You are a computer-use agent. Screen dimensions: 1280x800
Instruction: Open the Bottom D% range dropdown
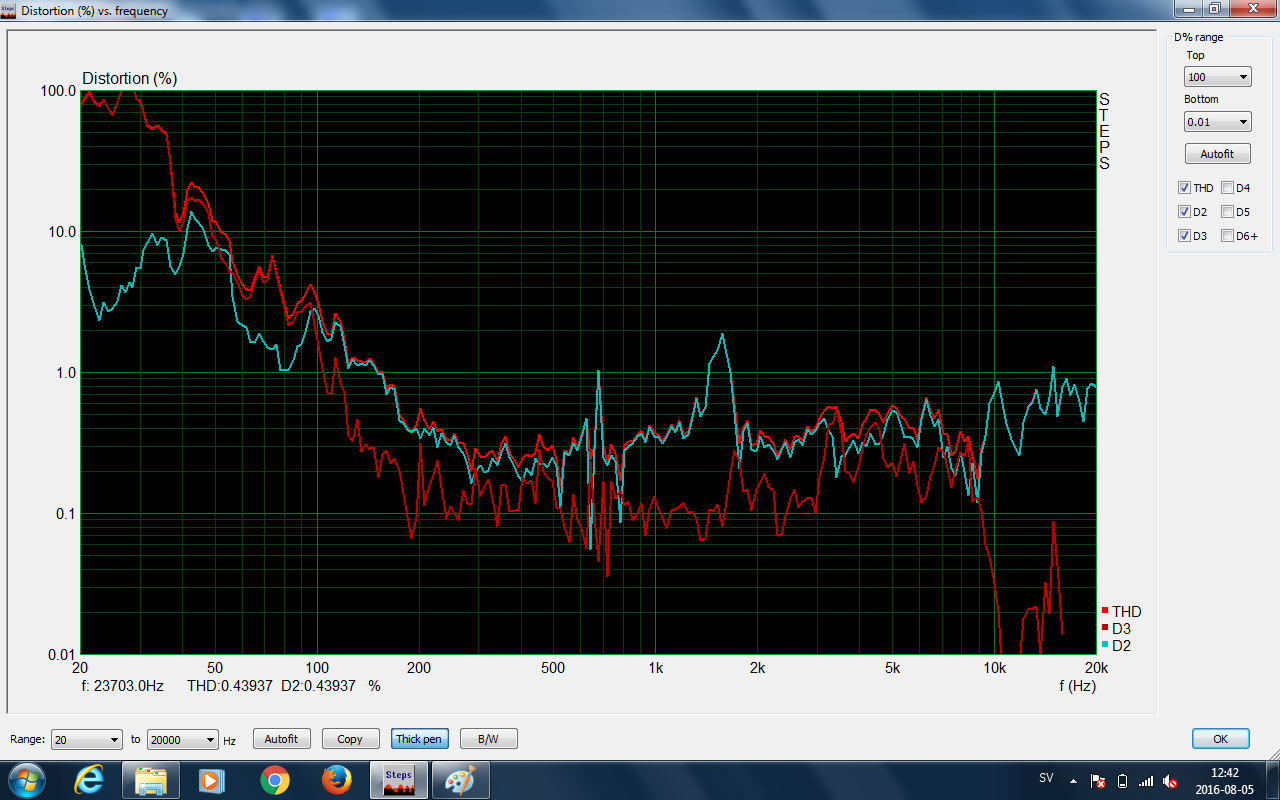click(x=1217, y=121)
